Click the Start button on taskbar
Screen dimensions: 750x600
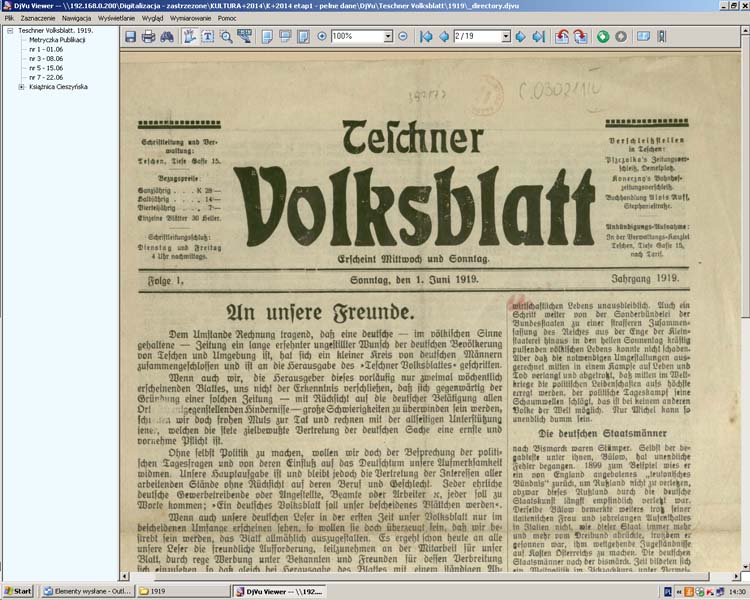(x=18, y=591)
